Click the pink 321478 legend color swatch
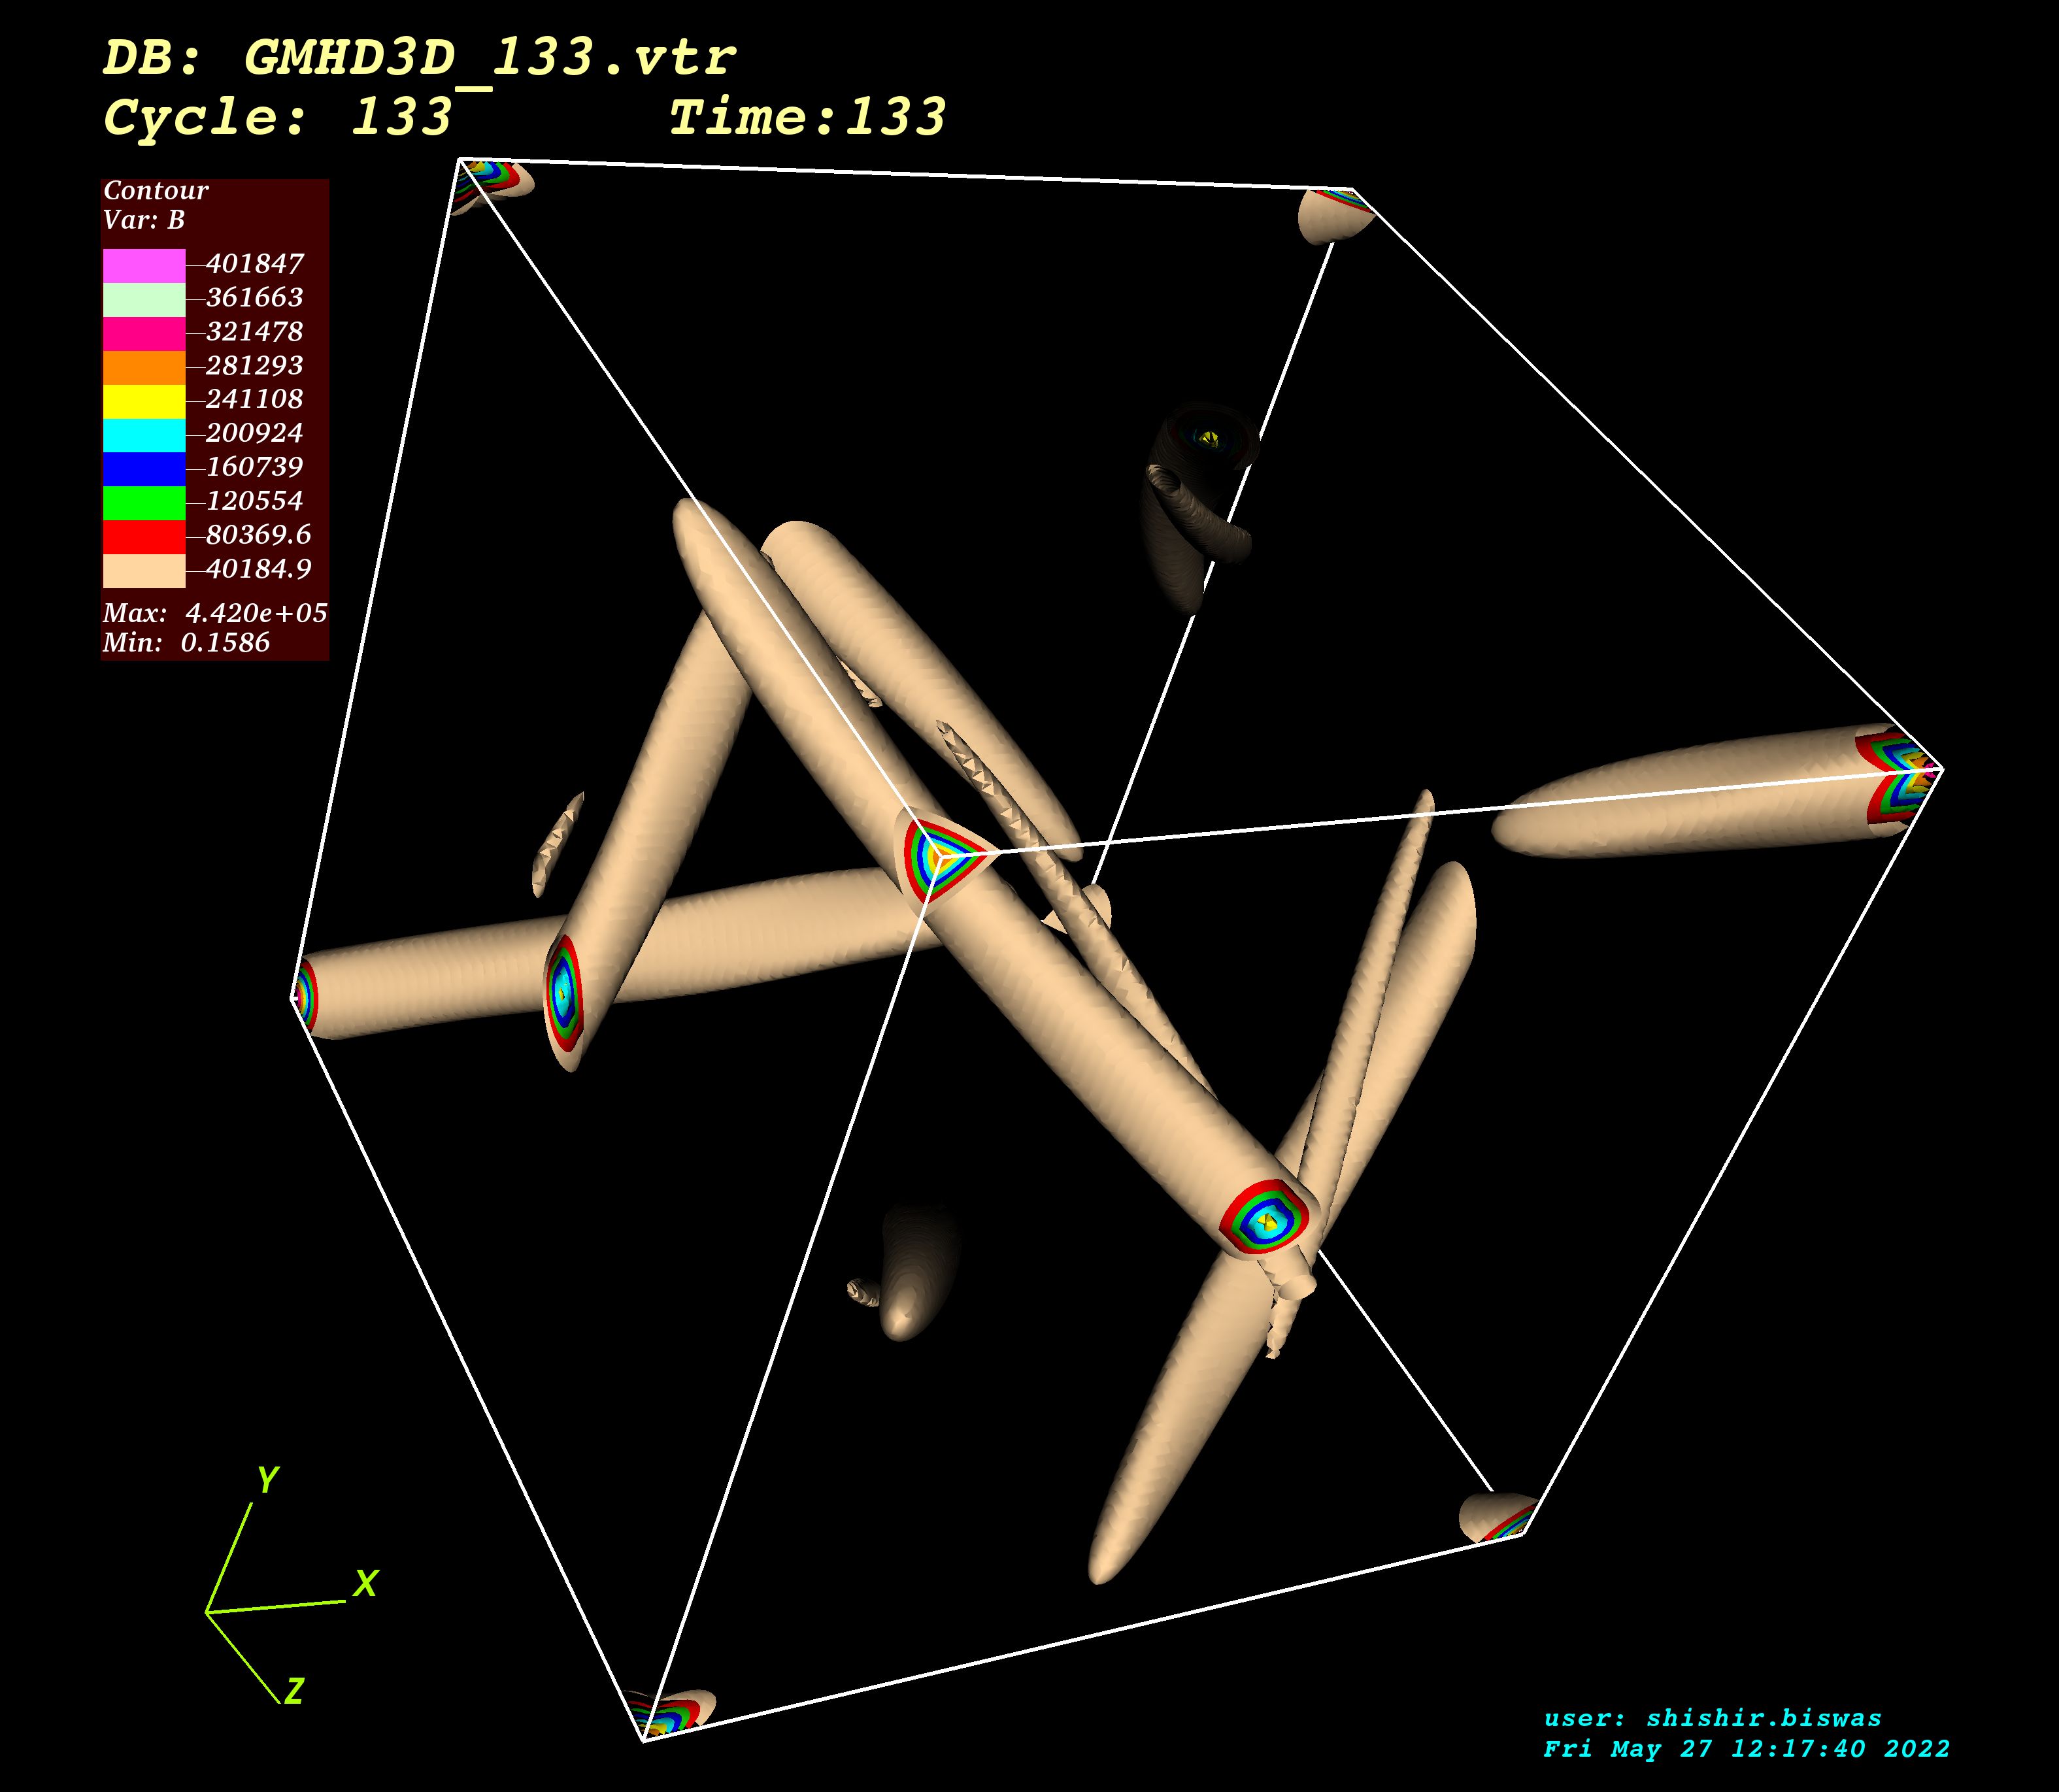This screenshot has width=2059, height=1792. [x=144, y=334]
